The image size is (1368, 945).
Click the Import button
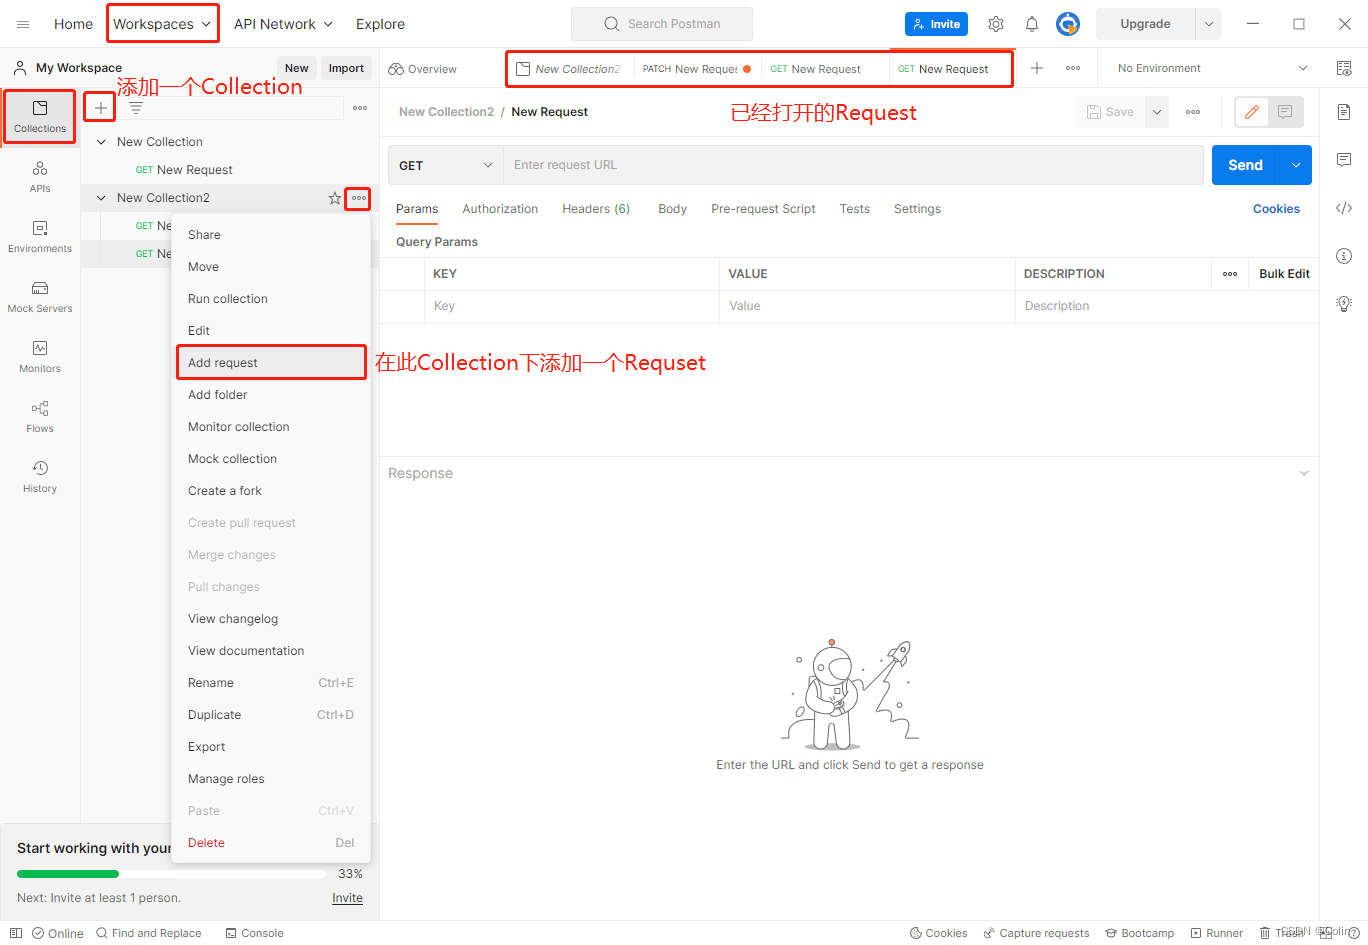coord(346,68)
